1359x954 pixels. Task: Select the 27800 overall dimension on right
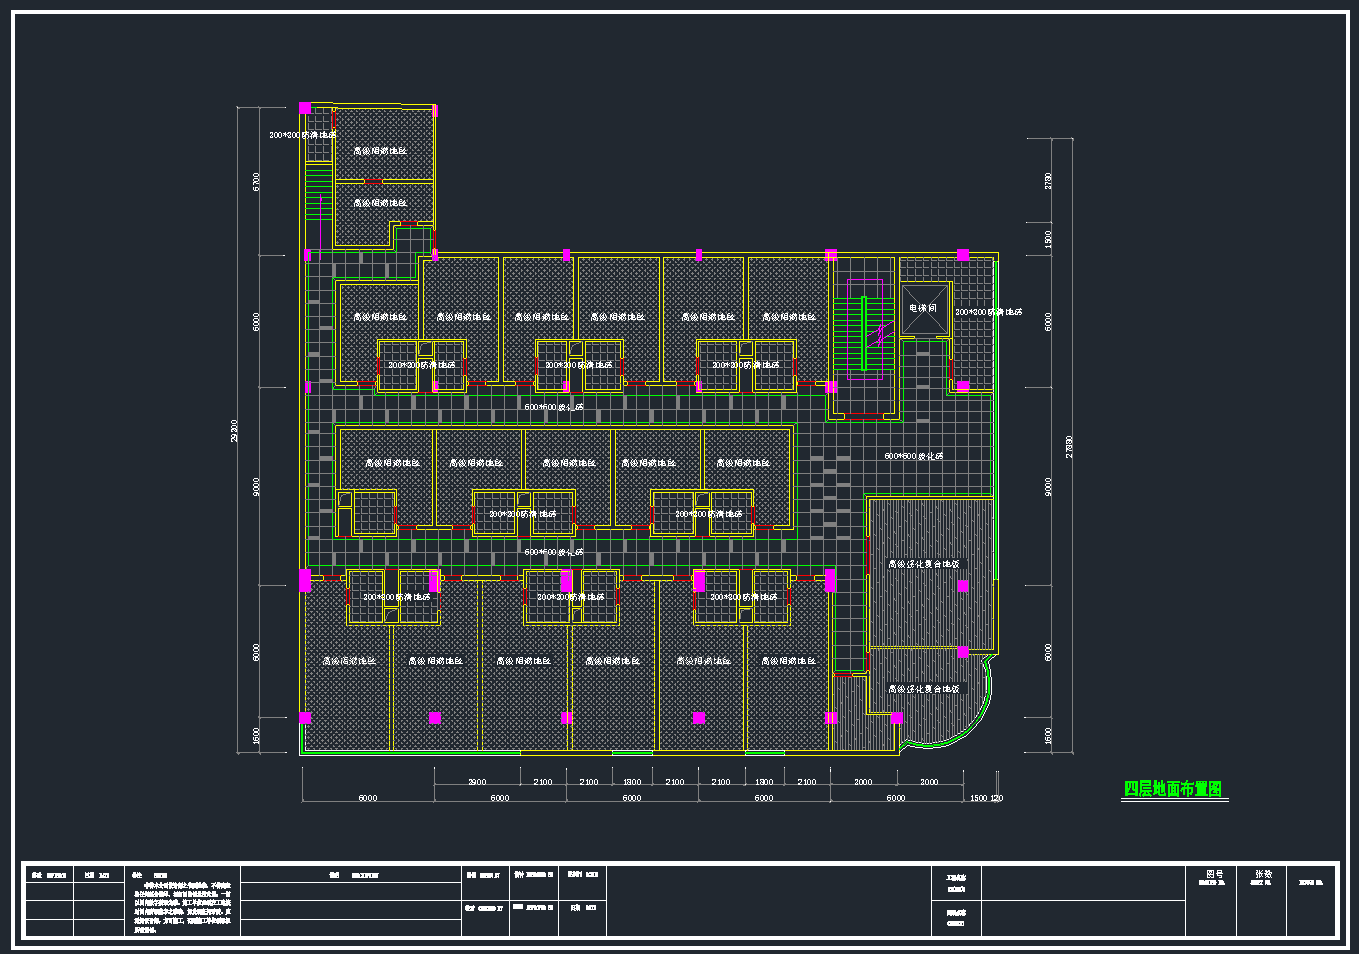[1070, 446]
